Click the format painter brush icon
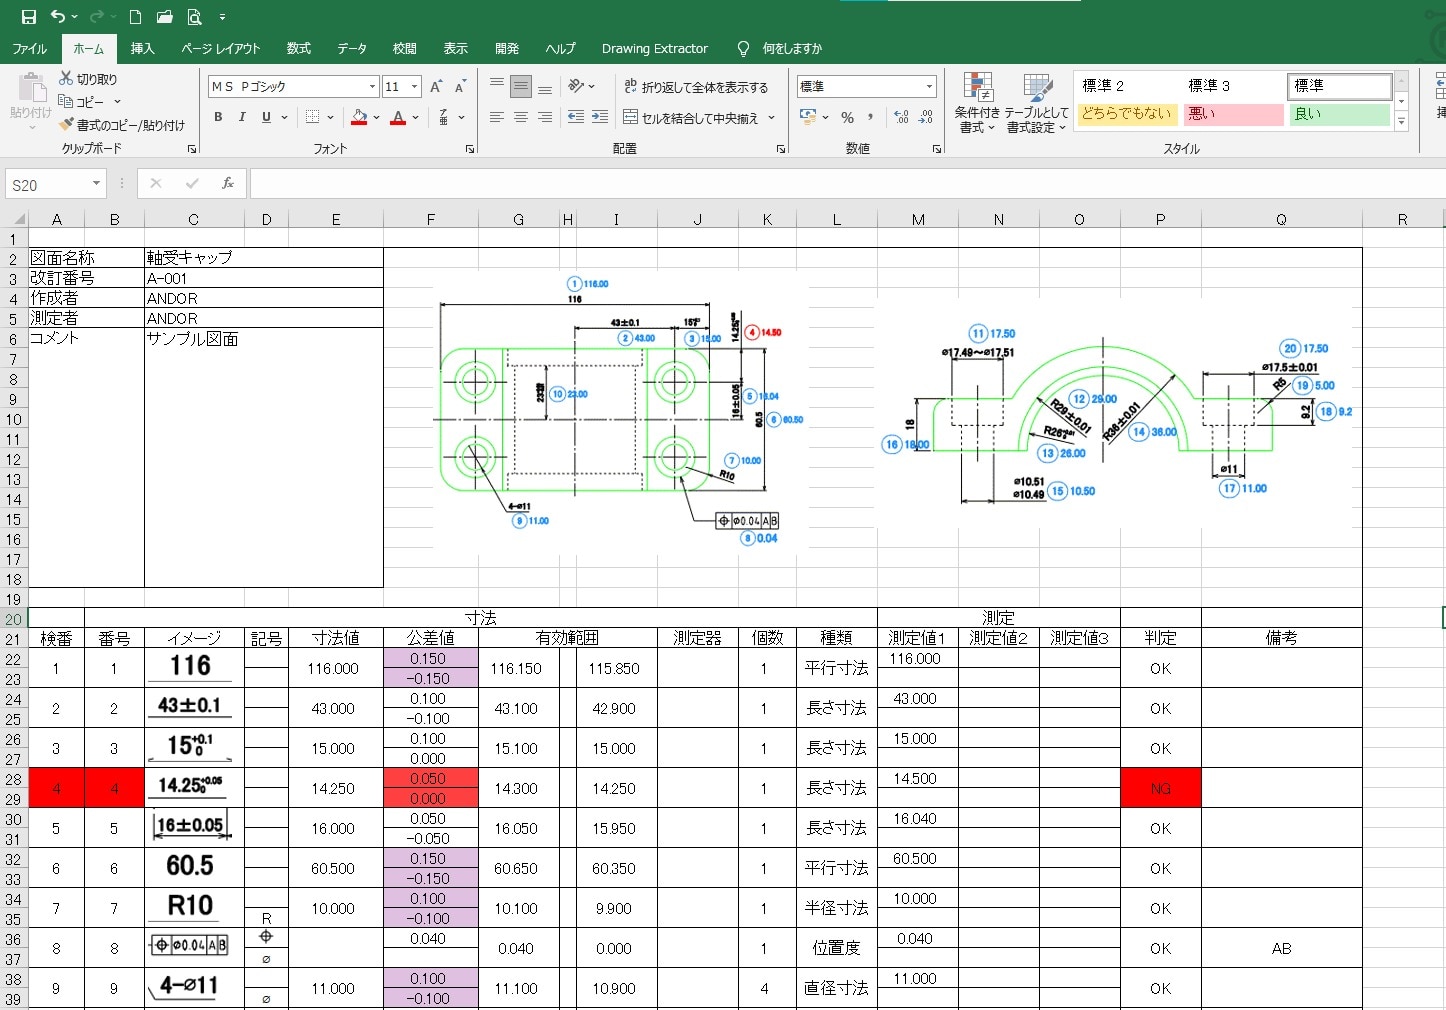1446x1010 pixels. [x=67, y=125]
